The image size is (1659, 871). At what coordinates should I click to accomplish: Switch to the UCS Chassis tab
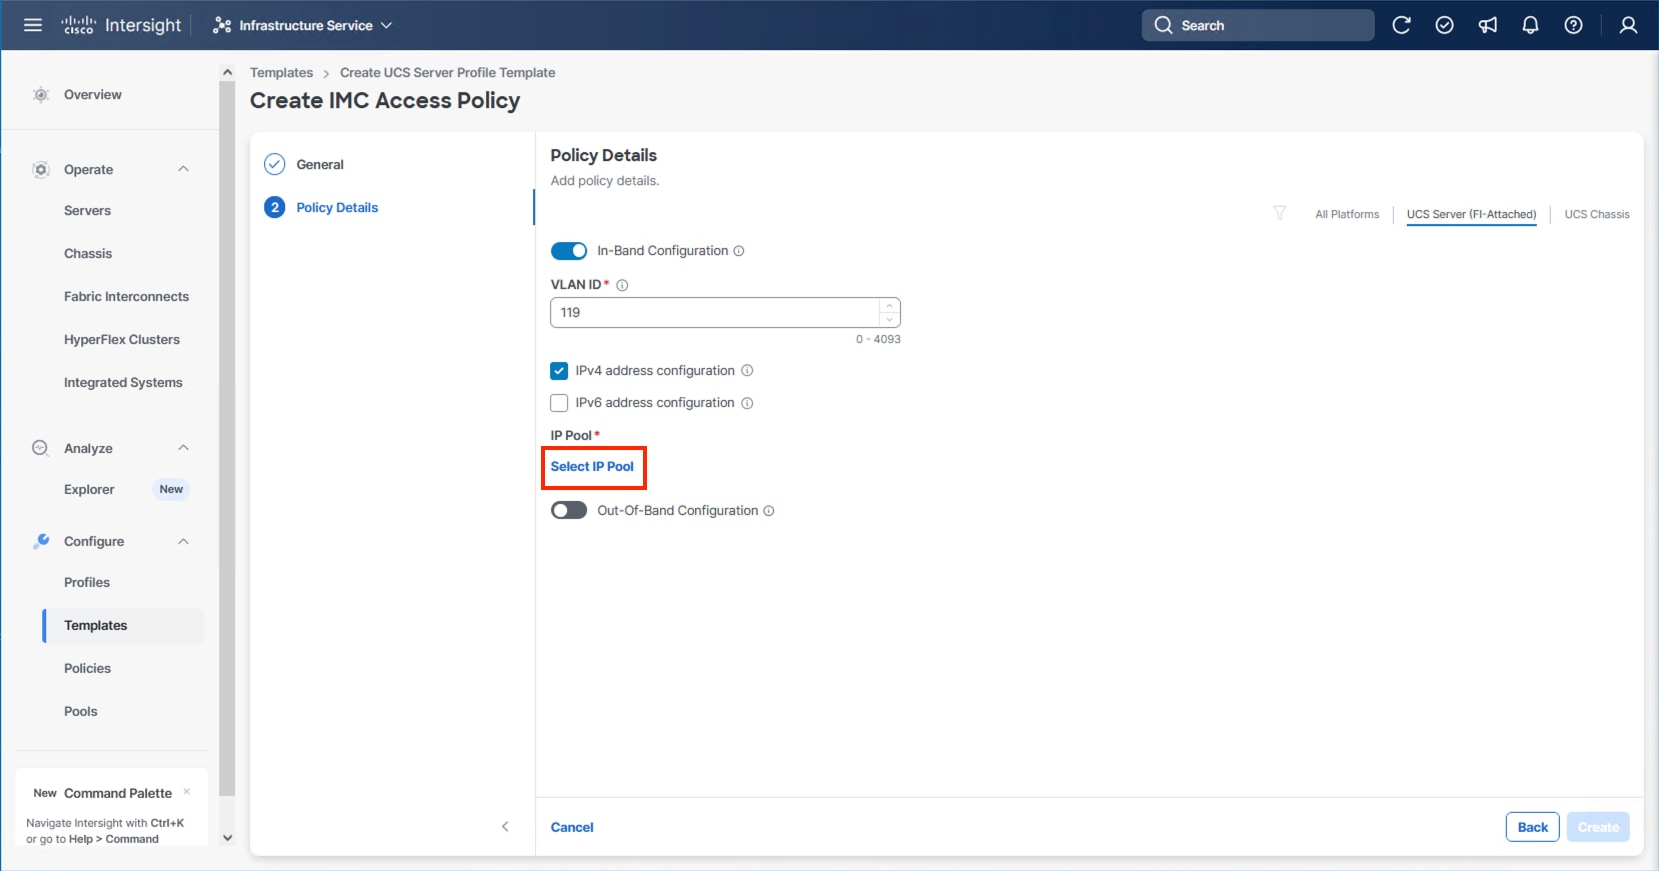[x=1596, y=214]
